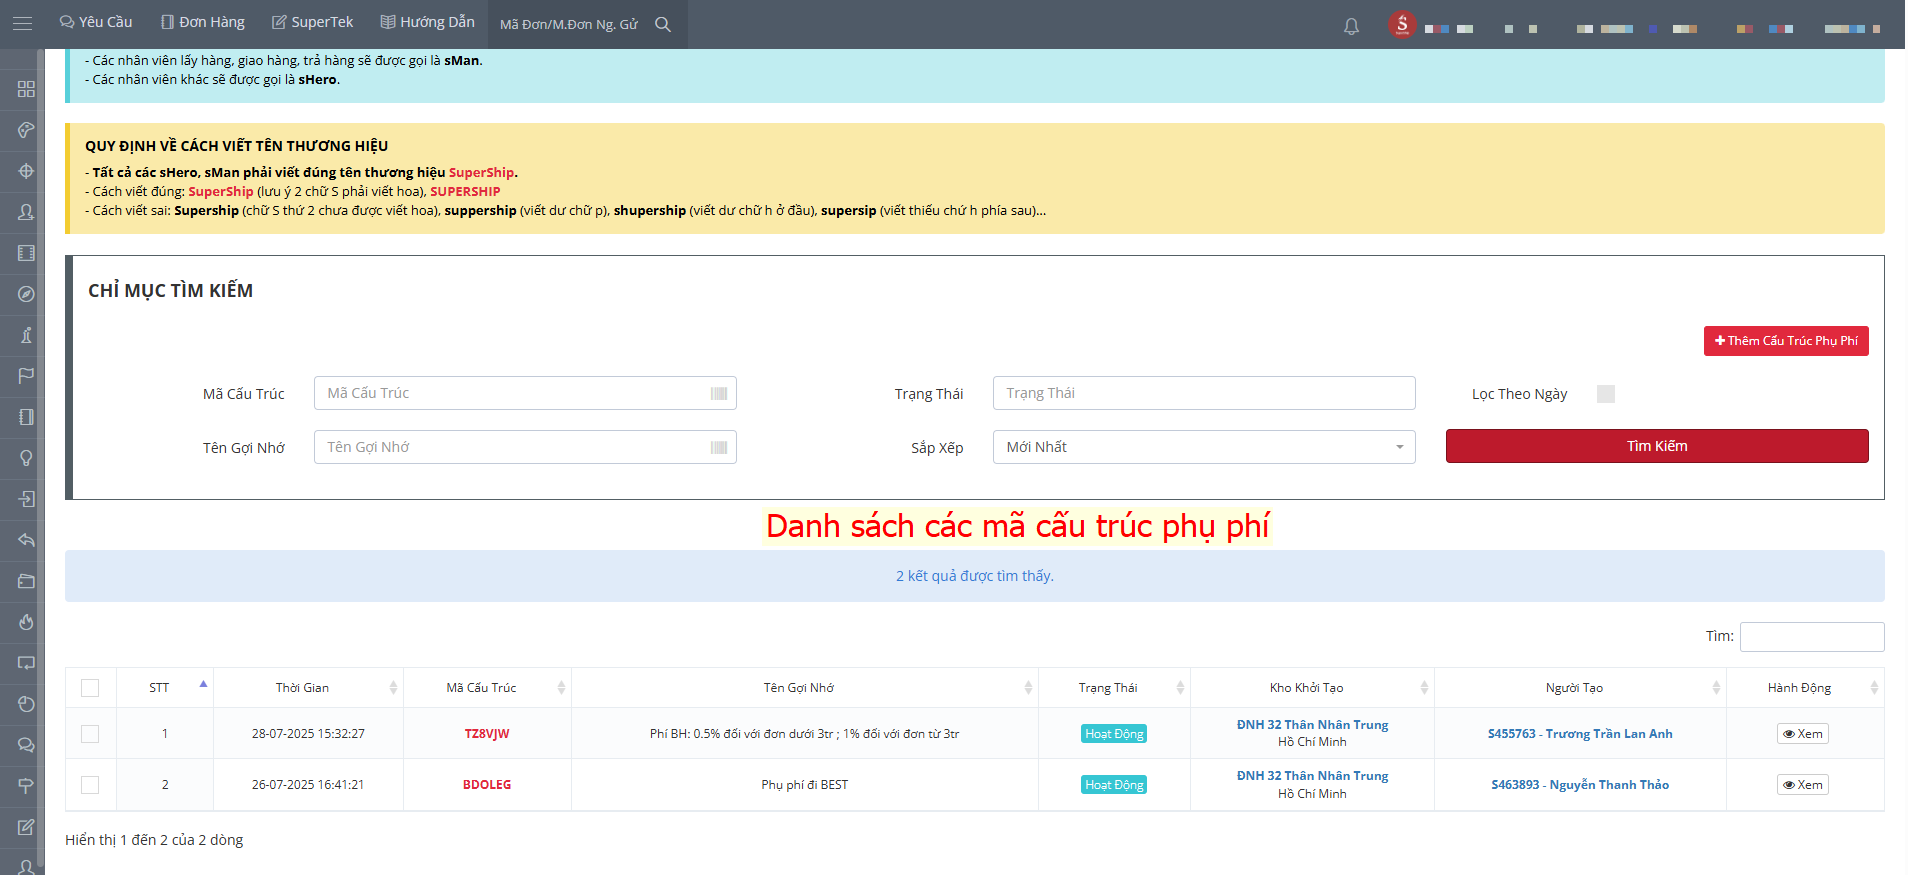Image resolution: width=1908 pixels, height=875 pixels.
Task: Click the signpost sidebar icon
Action: click(x=26, y=786)
